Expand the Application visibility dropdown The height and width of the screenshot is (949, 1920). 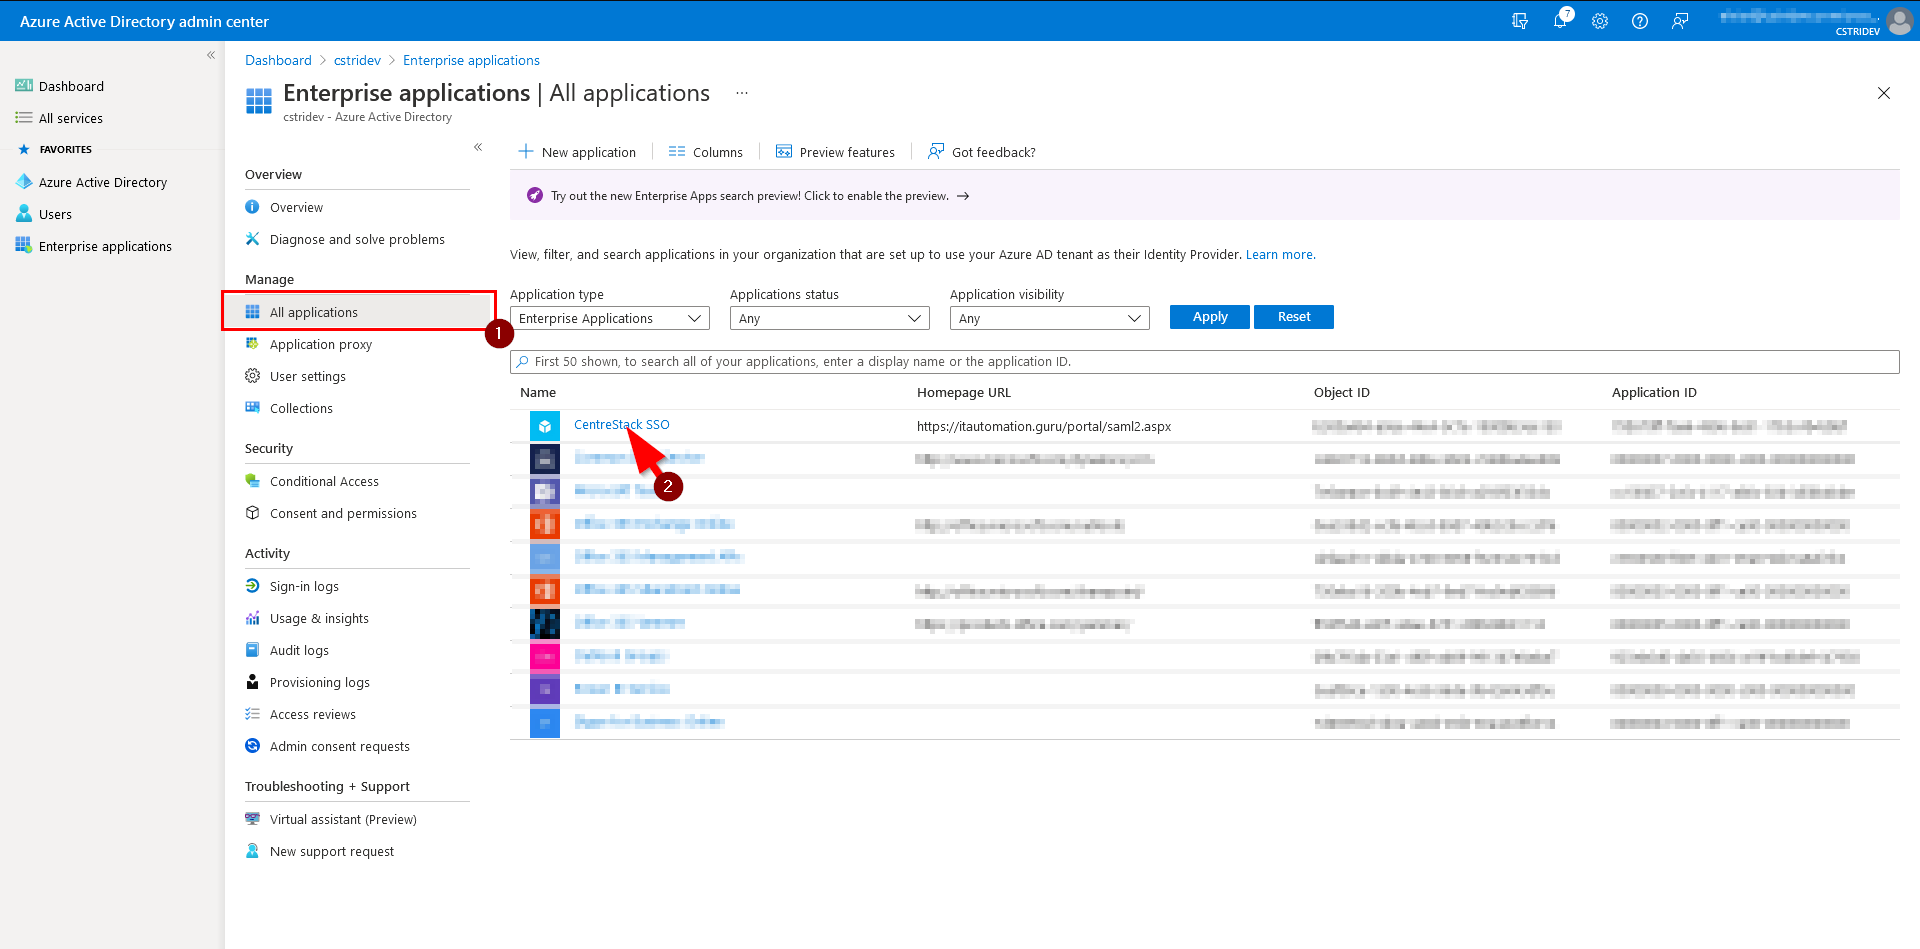tap(1050, 318)
